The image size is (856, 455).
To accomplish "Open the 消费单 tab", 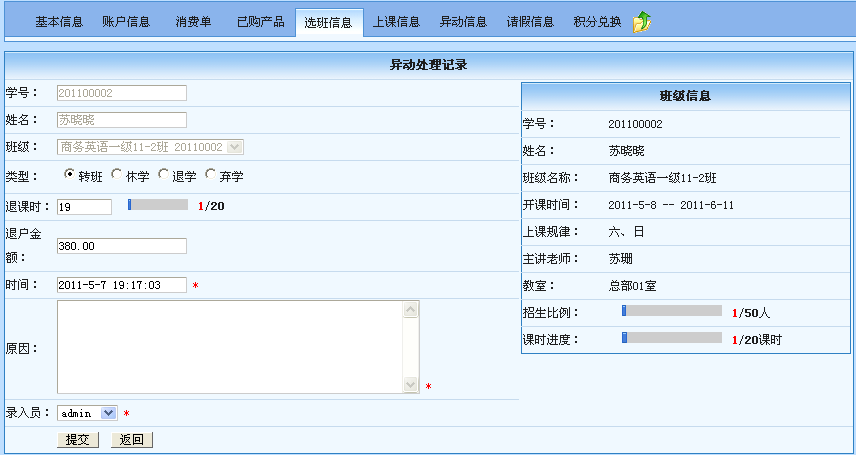I will (x=193, y=22).
